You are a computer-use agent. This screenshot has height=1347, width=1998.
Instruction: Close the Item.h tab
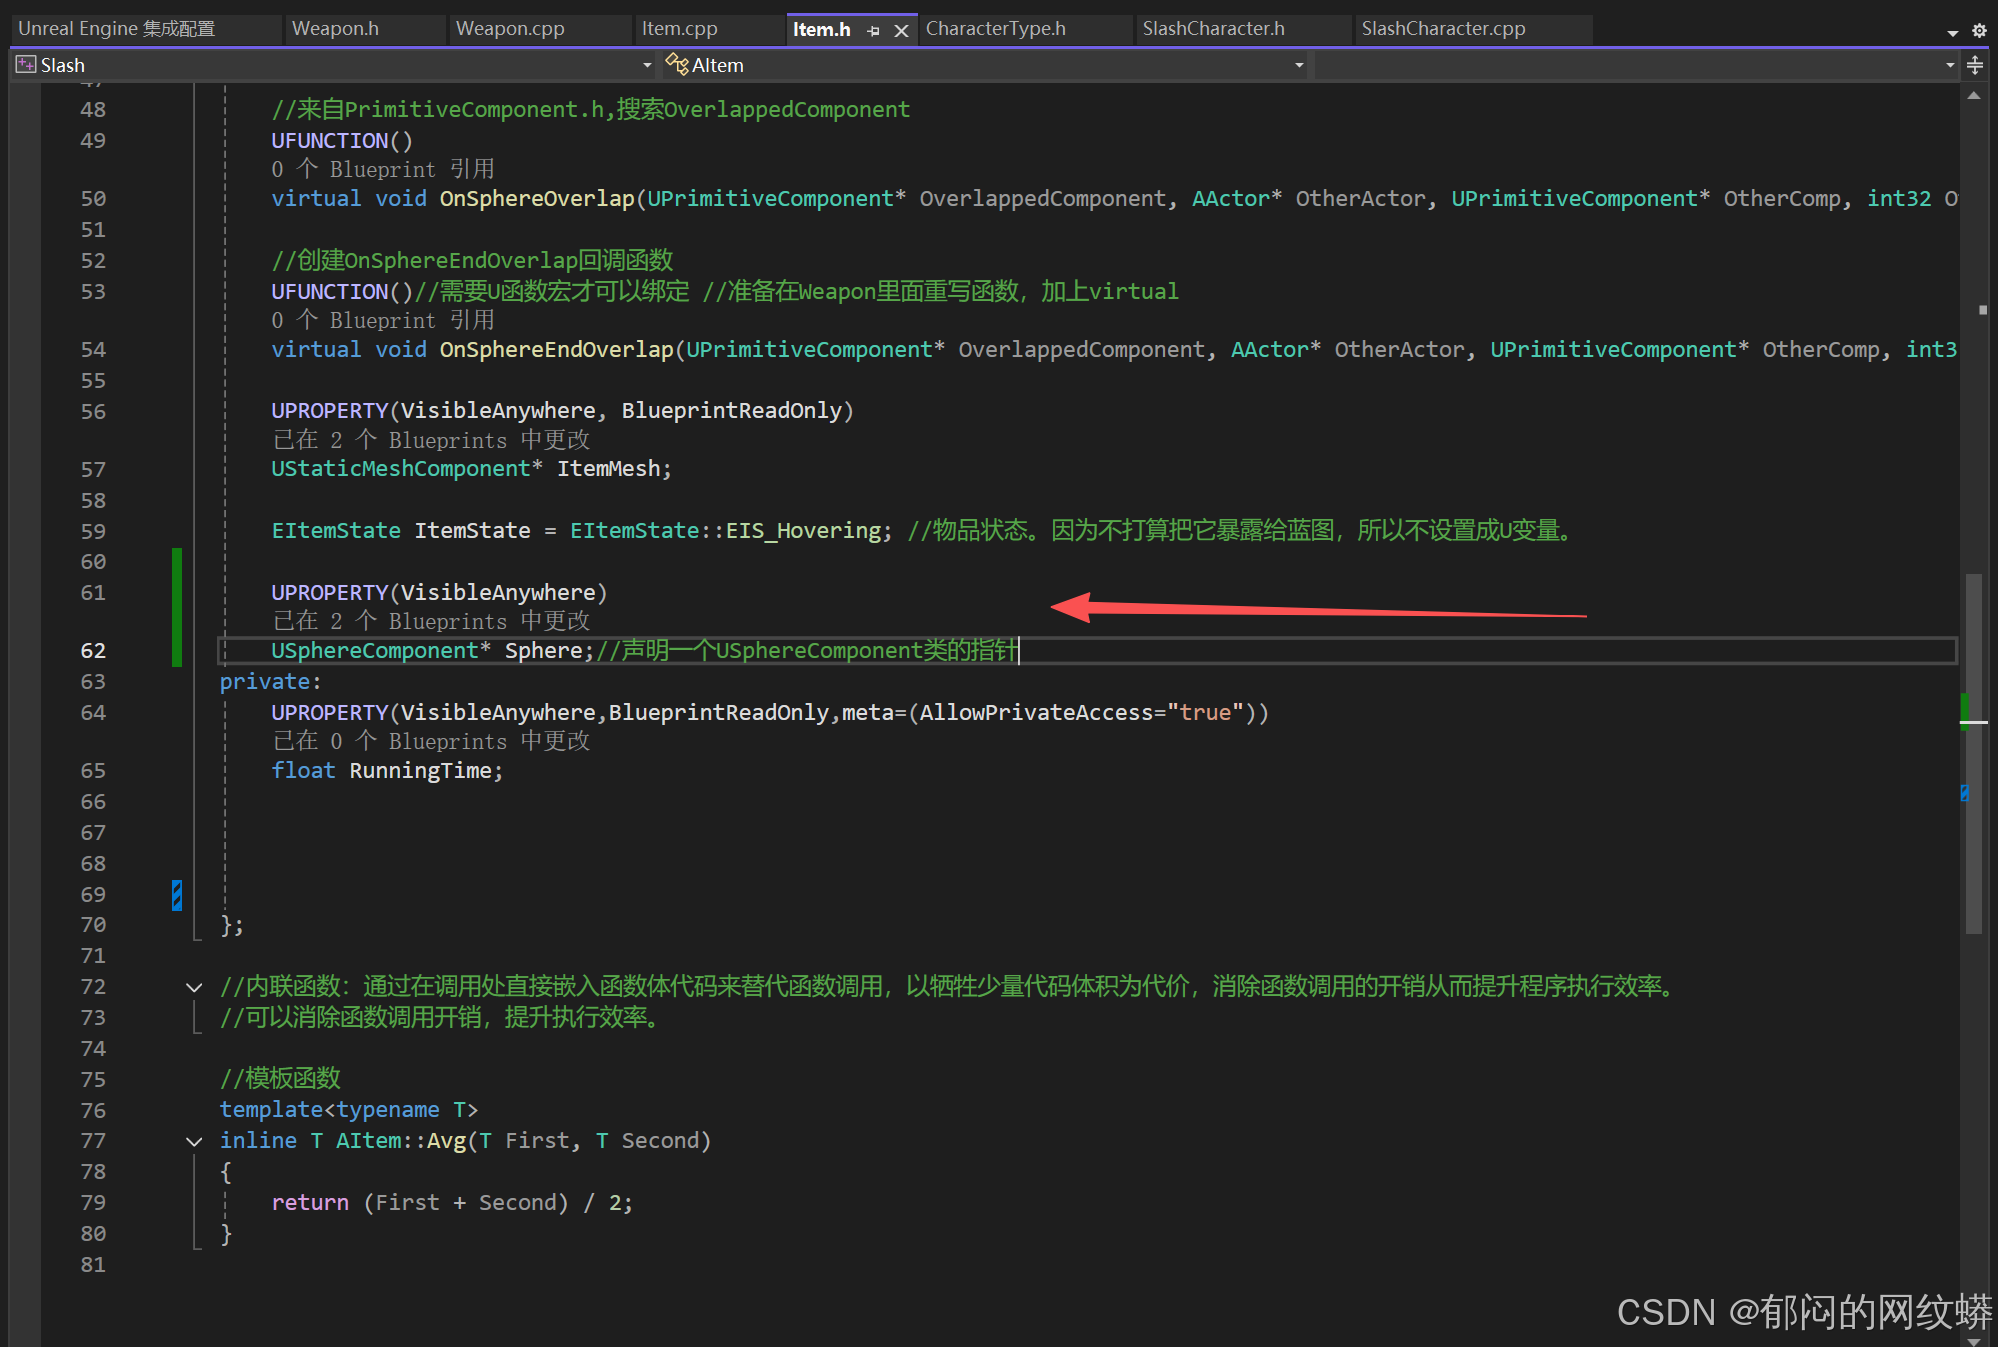pyautogui.click(x=901, y=30)
